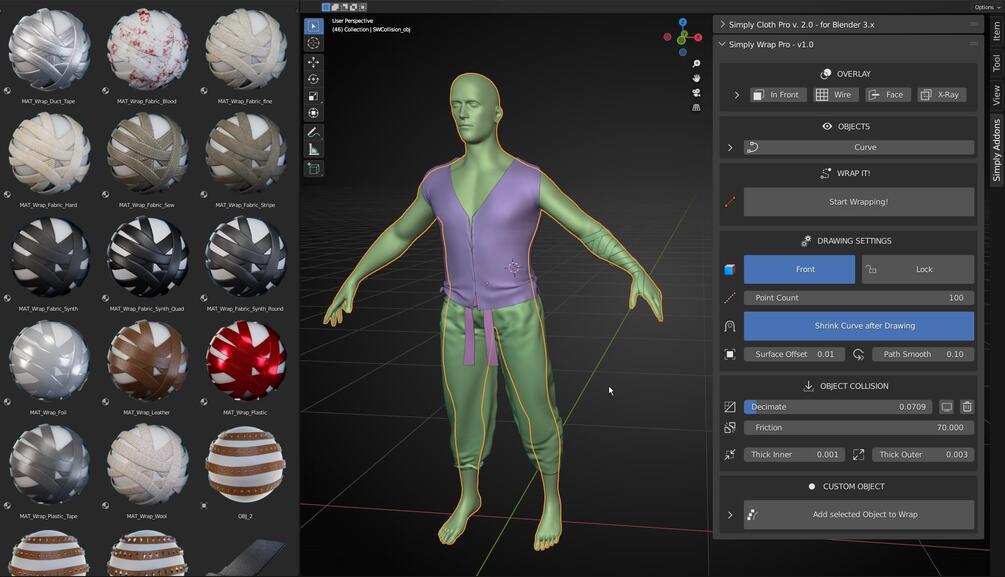Click the Surface Offset field
This screenshot has height=577, width=1005.
795,354
